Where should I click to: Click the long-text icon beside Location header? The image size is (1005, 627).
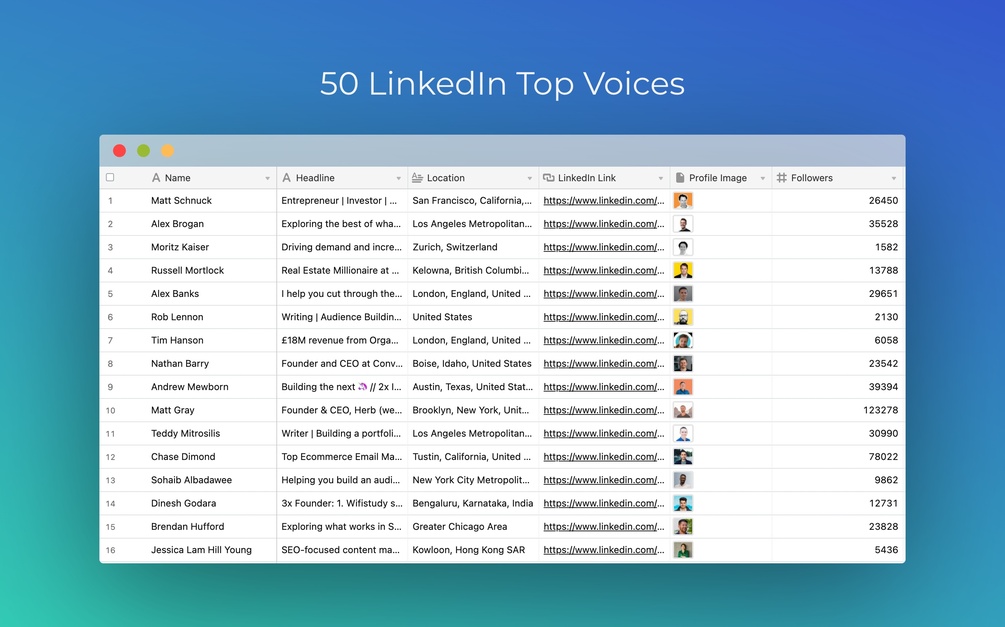417,178
